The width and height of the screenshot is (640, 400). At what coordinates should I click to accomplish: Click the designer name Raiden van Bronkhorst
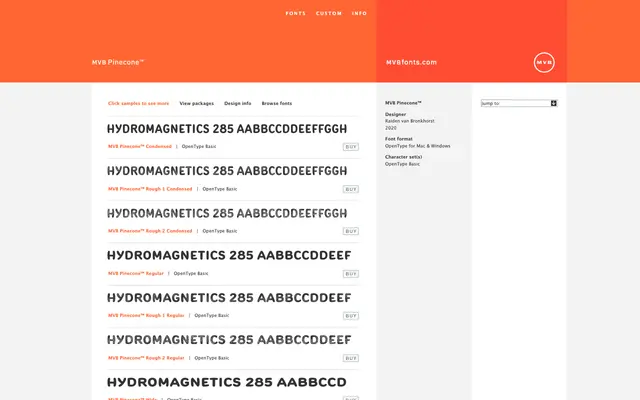410,121
